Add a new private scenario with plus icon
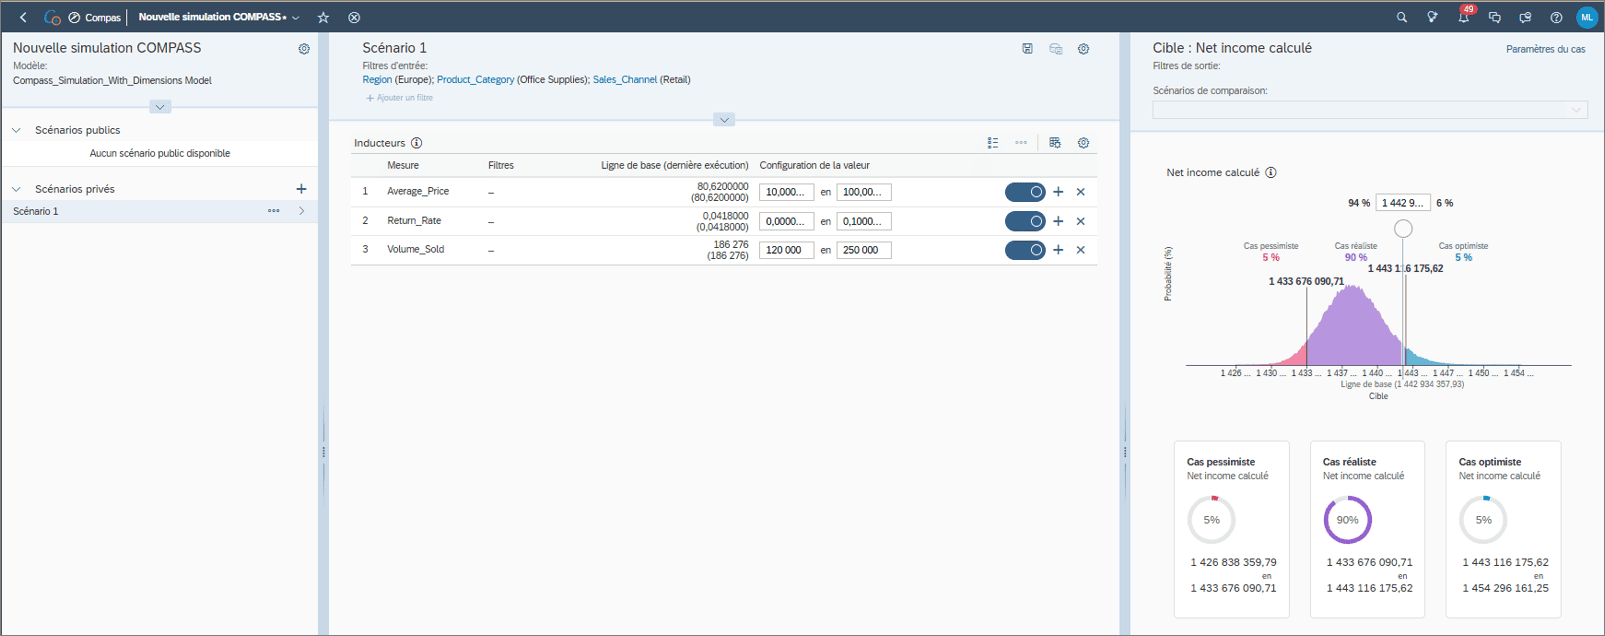 point(301,189)
